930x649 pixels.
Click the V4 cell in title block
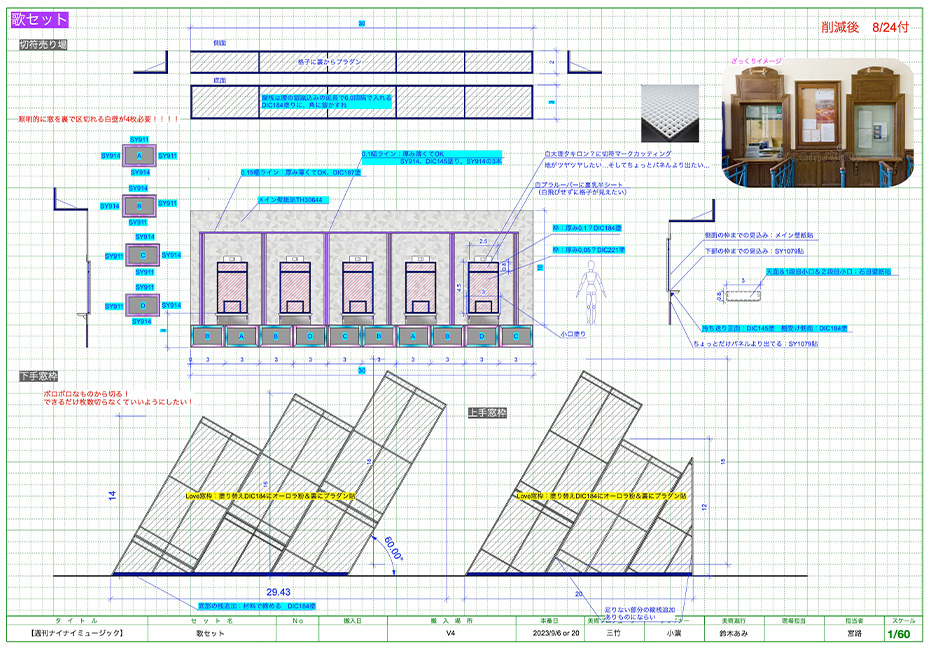tap(450, 634)
